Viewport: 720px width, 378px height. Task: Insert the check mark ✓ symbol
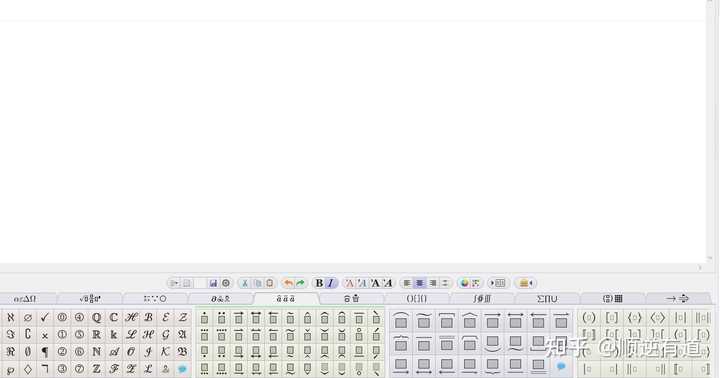pos(45,317)
